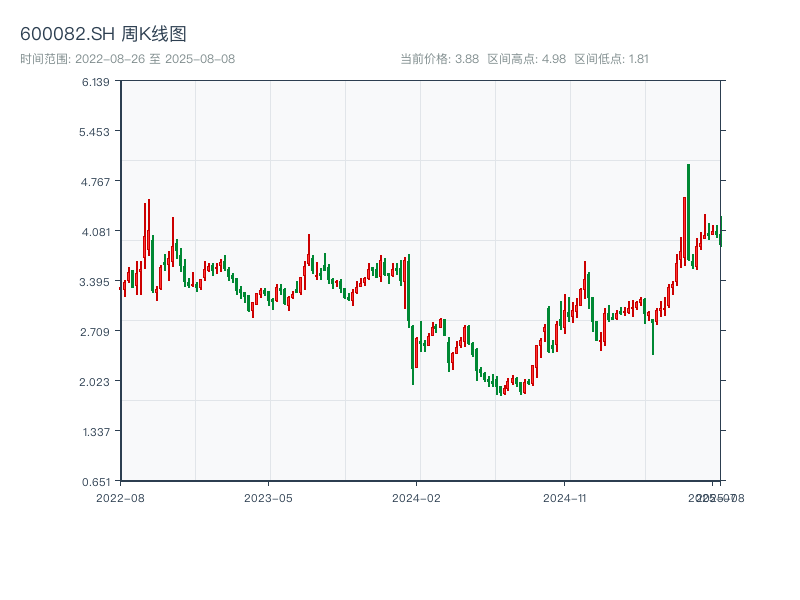Select the 2023-05 x-axis date label
This screenshot has height=600, width=800.
coord(268,497)
